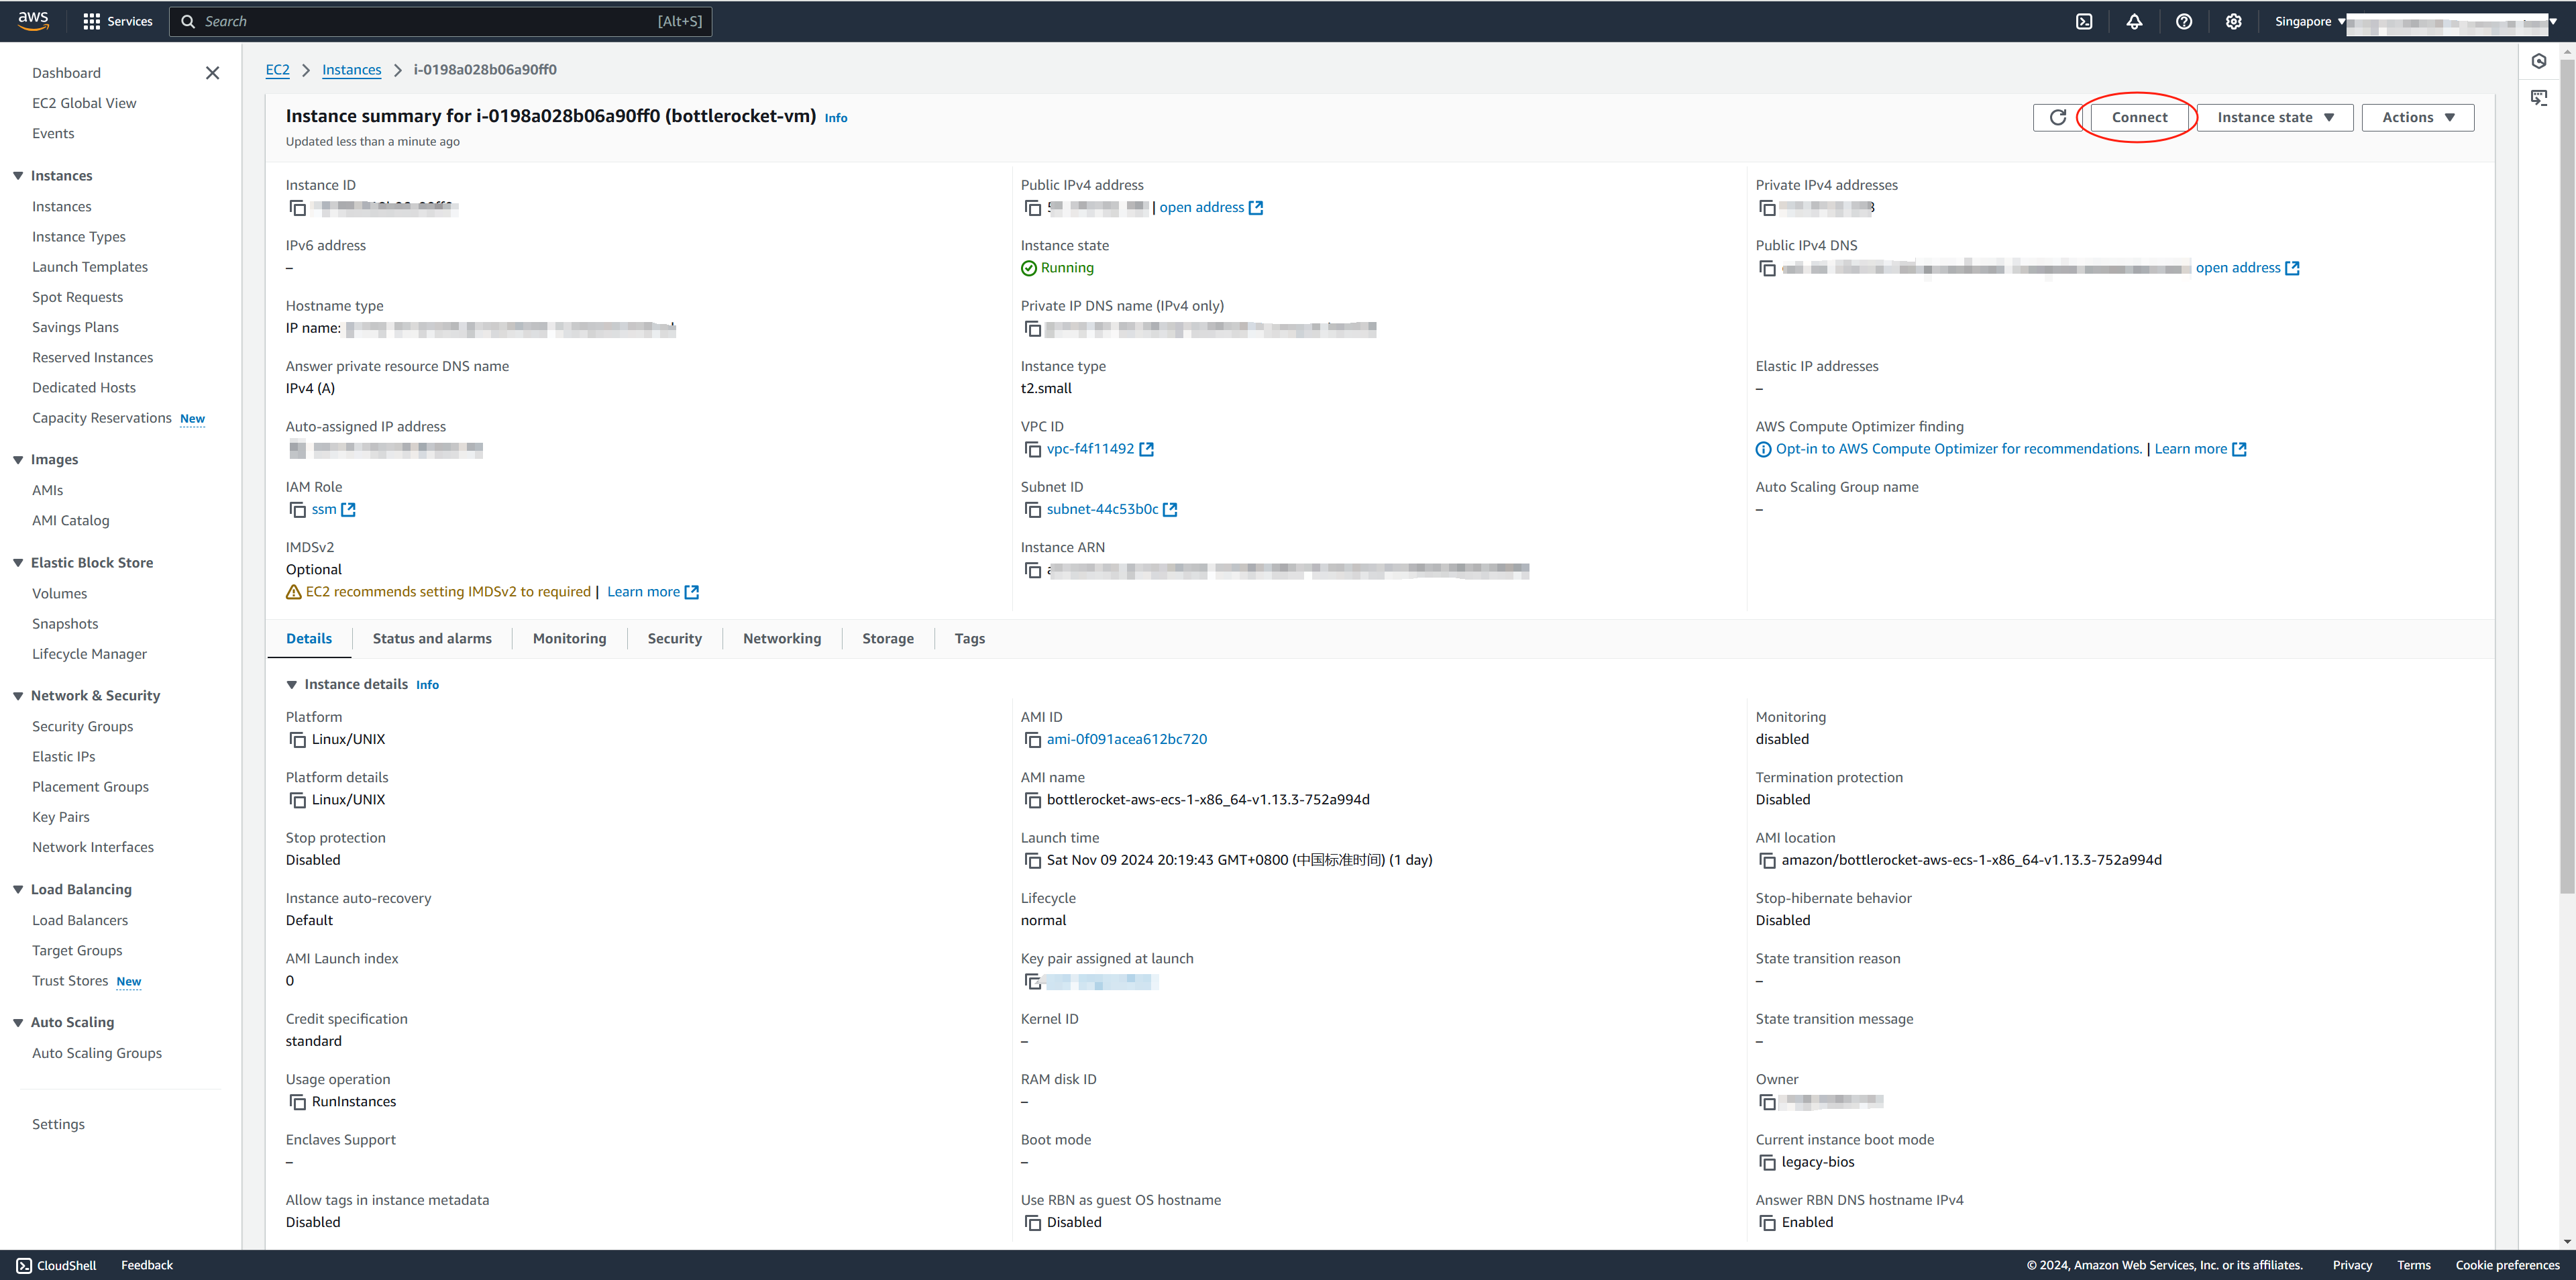
Task: Switch to Status and alarms tab
Action: click(x=432, y=639)
